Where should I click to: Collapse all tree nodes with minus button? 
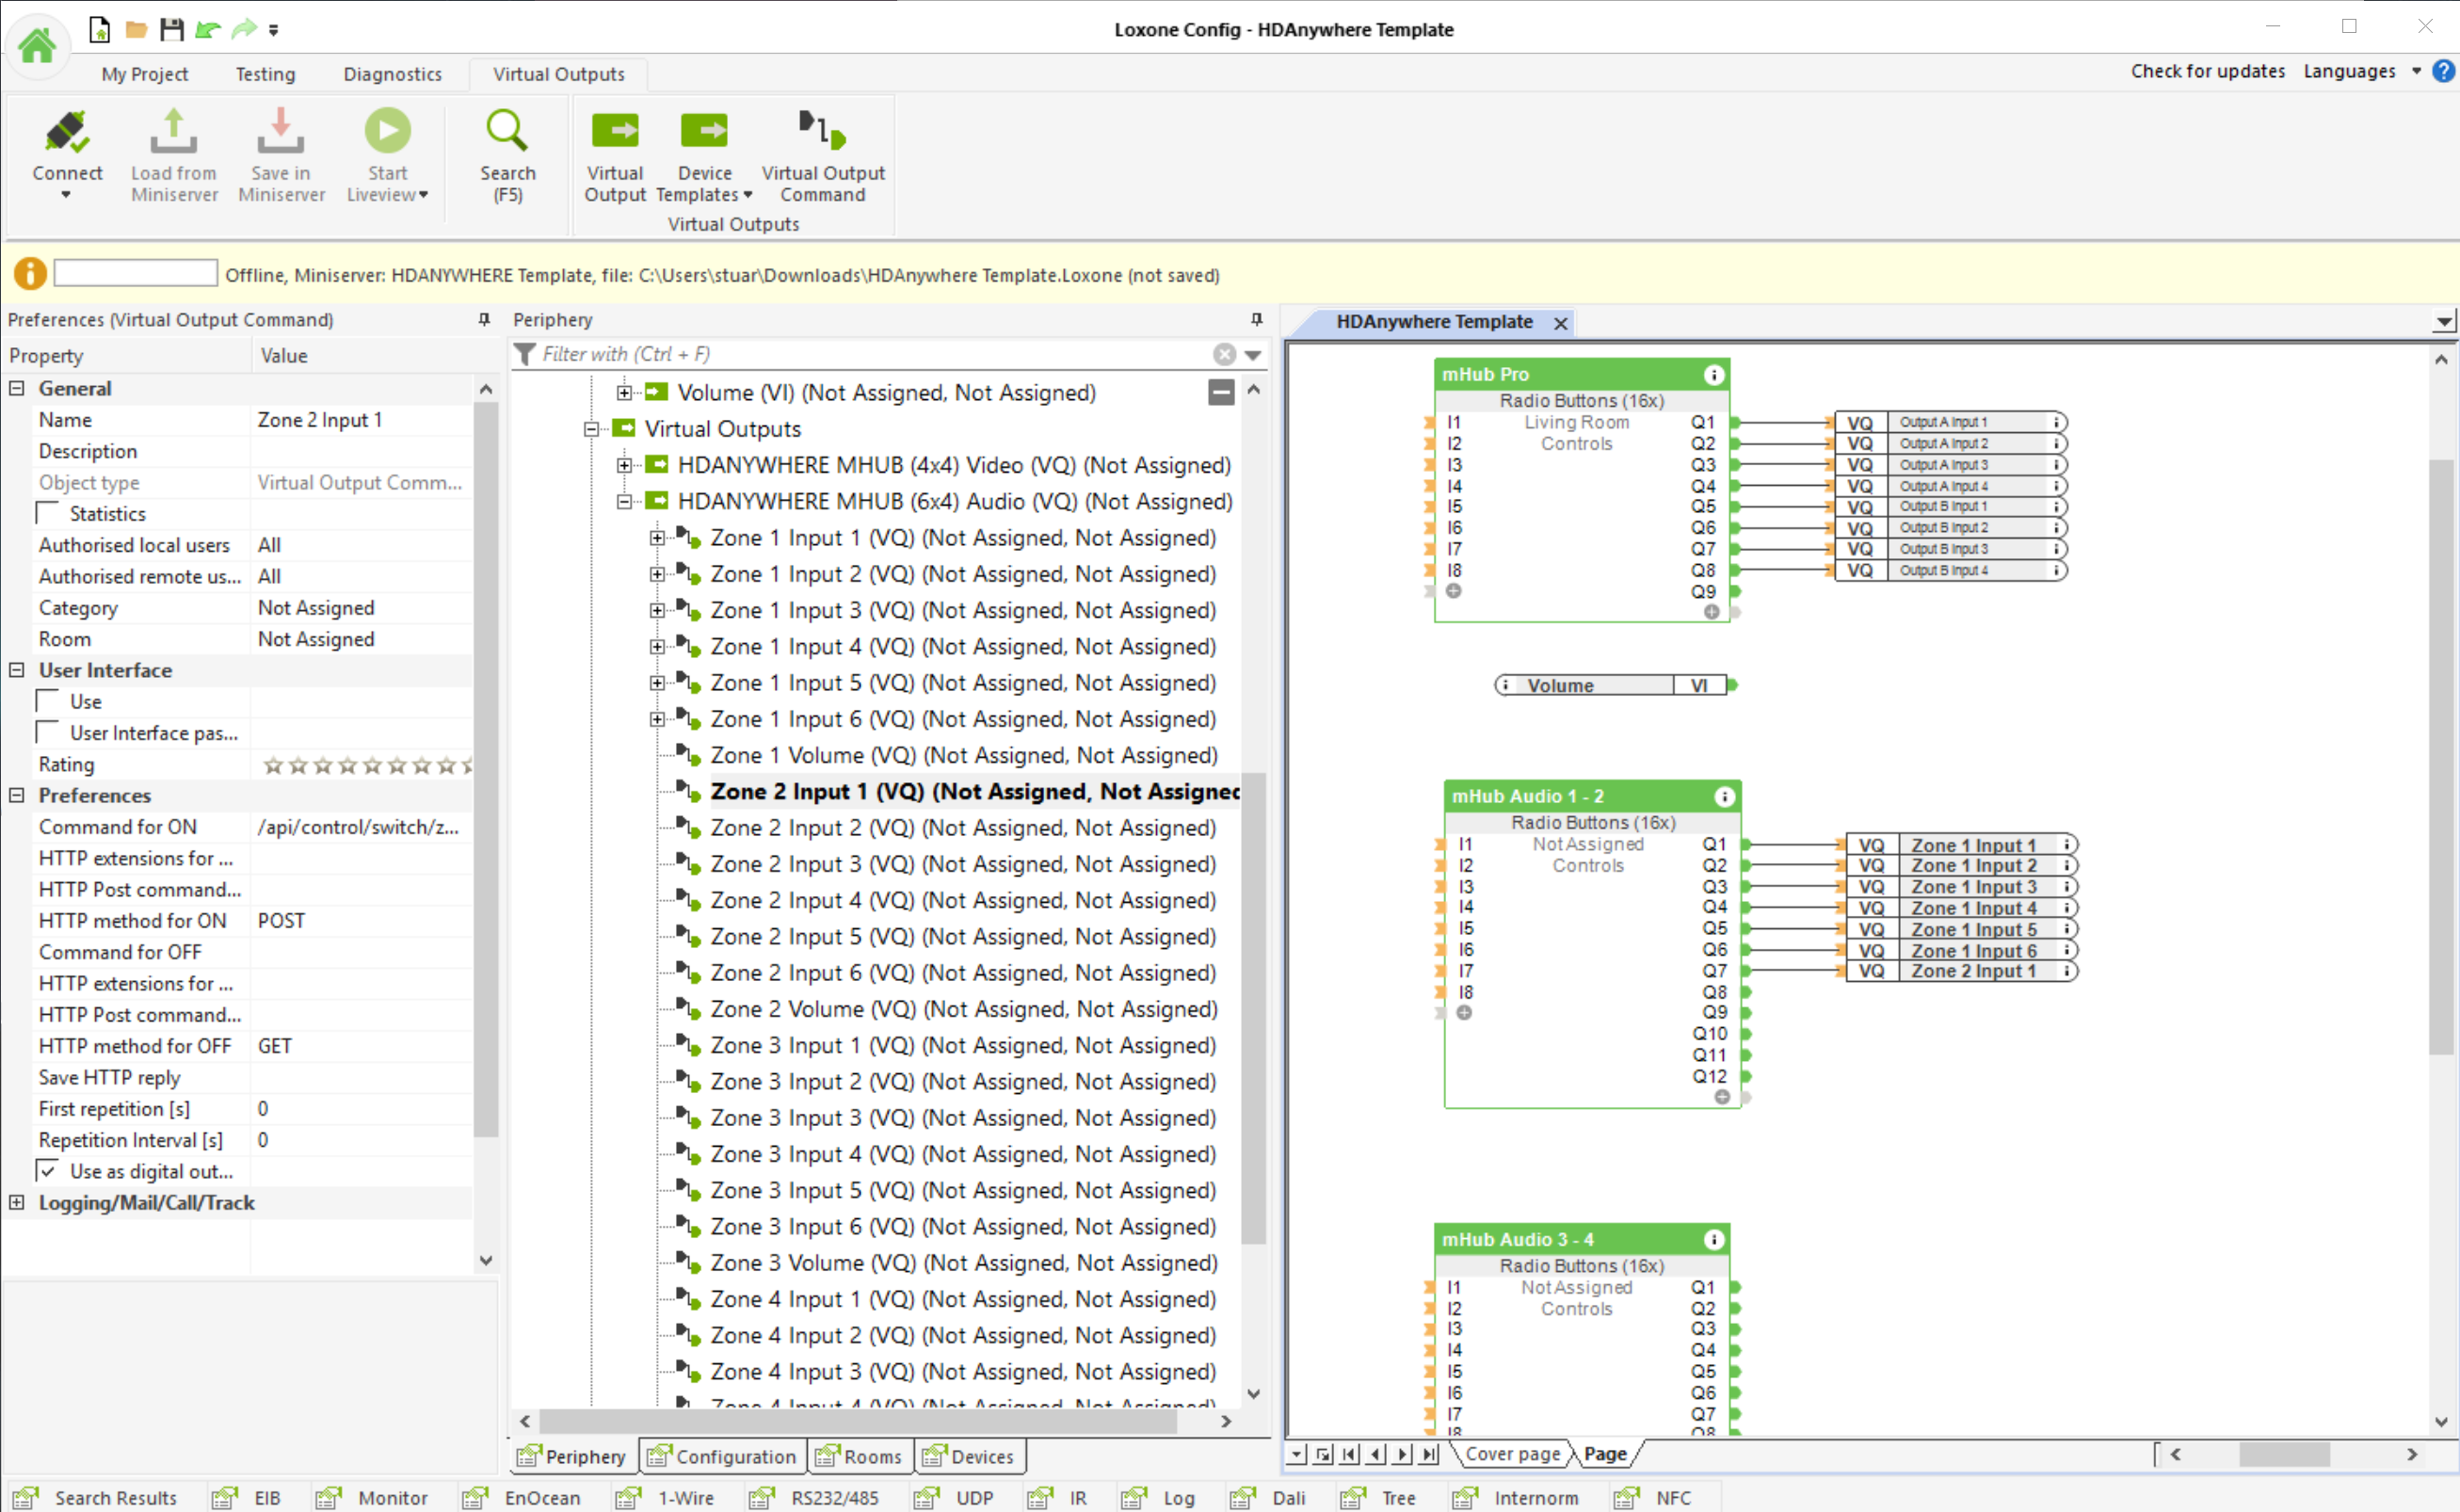point(1221,392)
